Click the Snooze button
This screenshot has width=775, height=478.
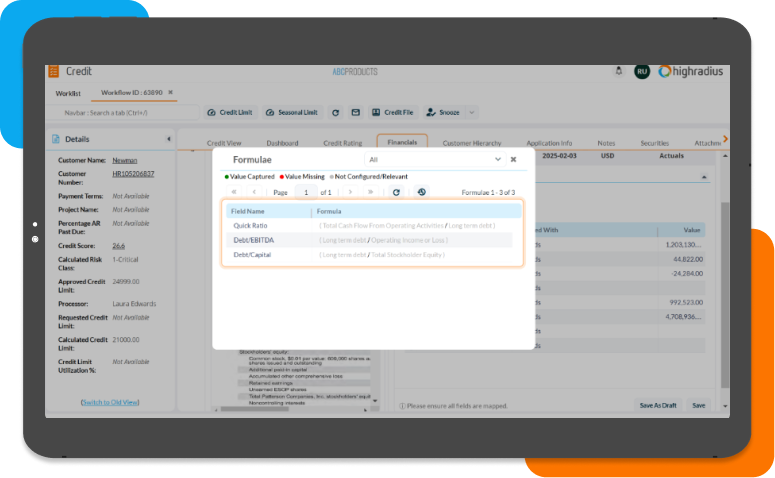pyautogui.click(x=443, y=113)
